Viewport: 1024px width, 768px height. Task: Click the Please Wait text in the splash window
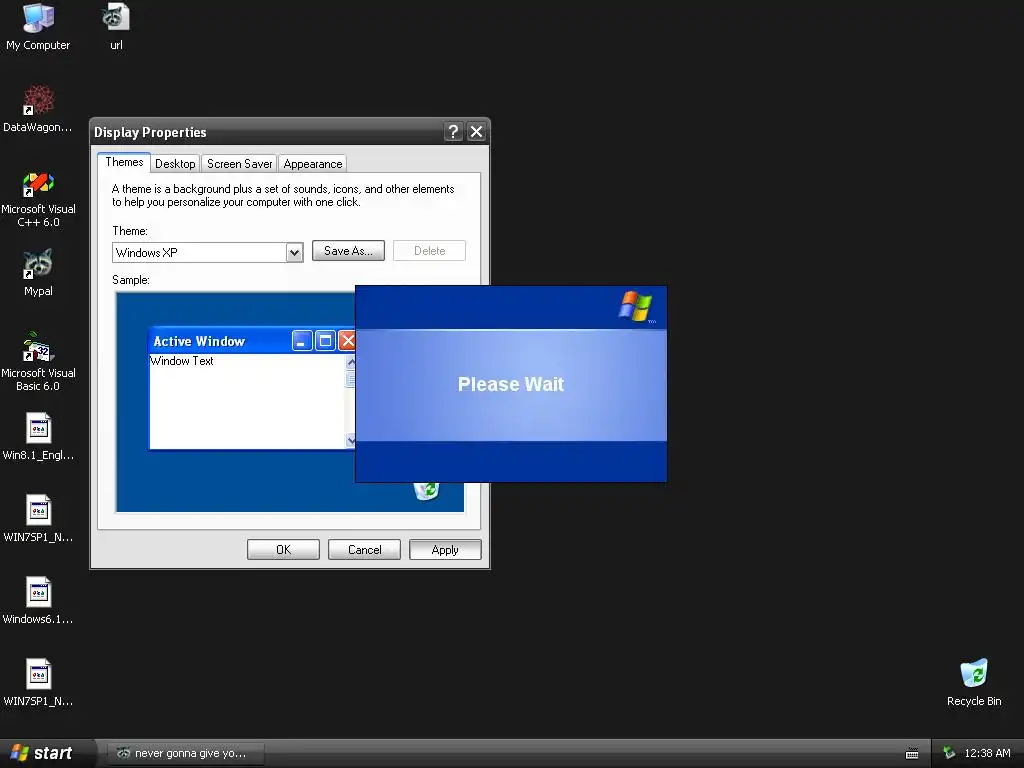(511, 385)
